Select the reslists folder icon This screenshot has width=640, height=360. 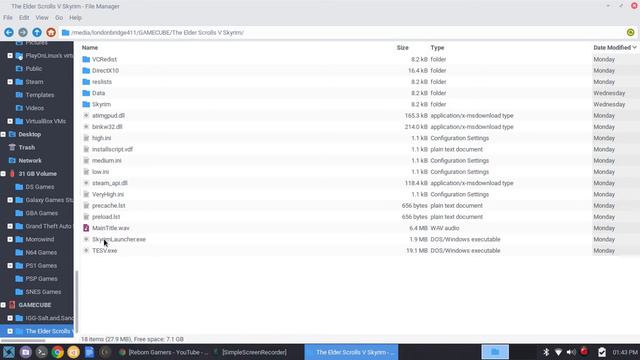click(86, 82)
